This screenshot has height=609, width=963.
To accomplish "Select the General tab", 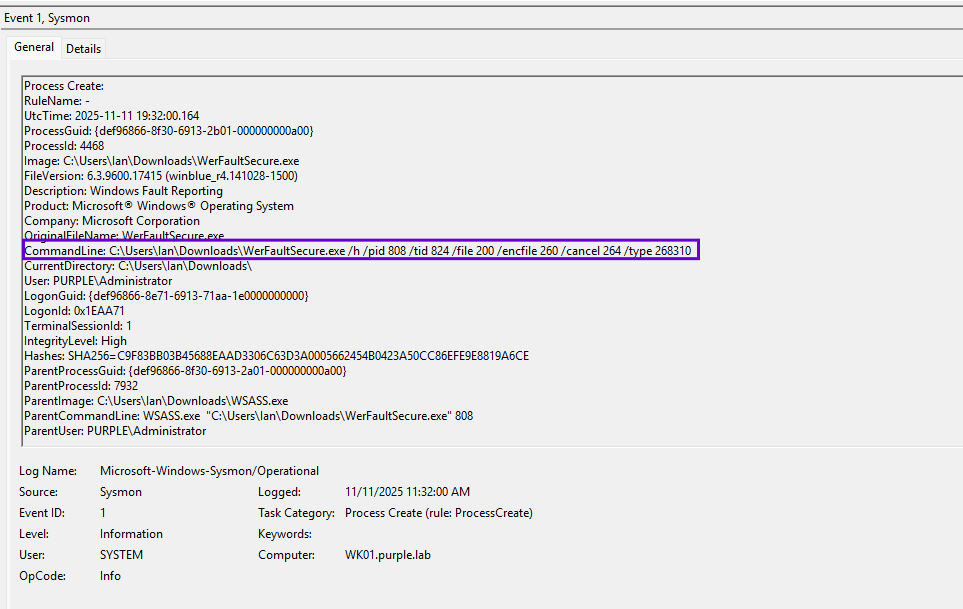I will coord(34,47).
